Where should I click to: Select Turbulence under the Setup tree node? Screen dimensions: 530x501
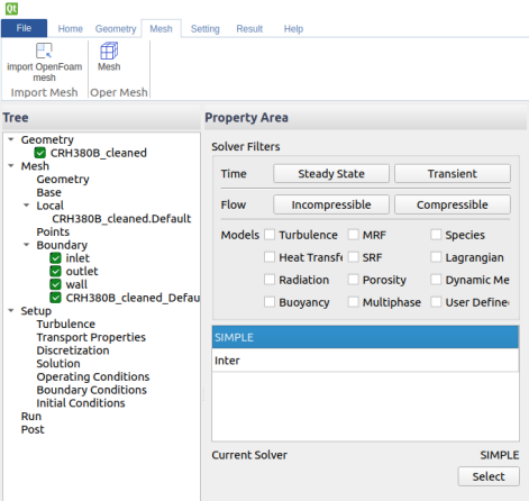click(x=66, y=324)
